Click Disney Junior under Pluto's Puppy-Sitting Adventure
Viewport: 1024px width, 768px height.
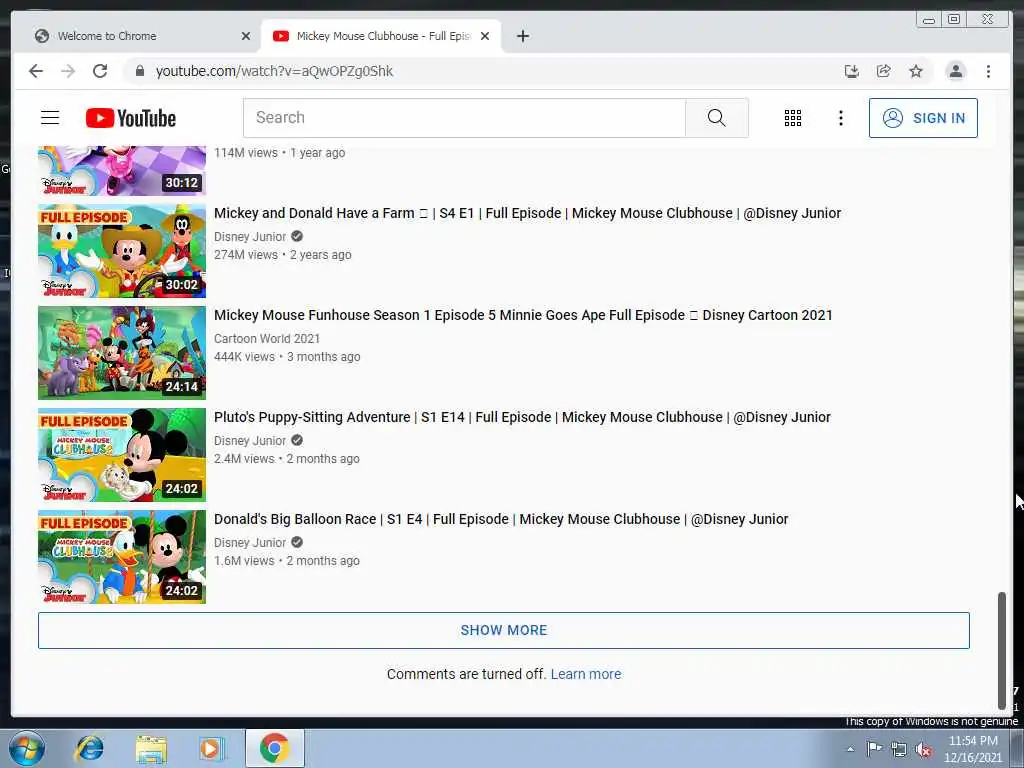pyautogui.click(x=249, y=440)
